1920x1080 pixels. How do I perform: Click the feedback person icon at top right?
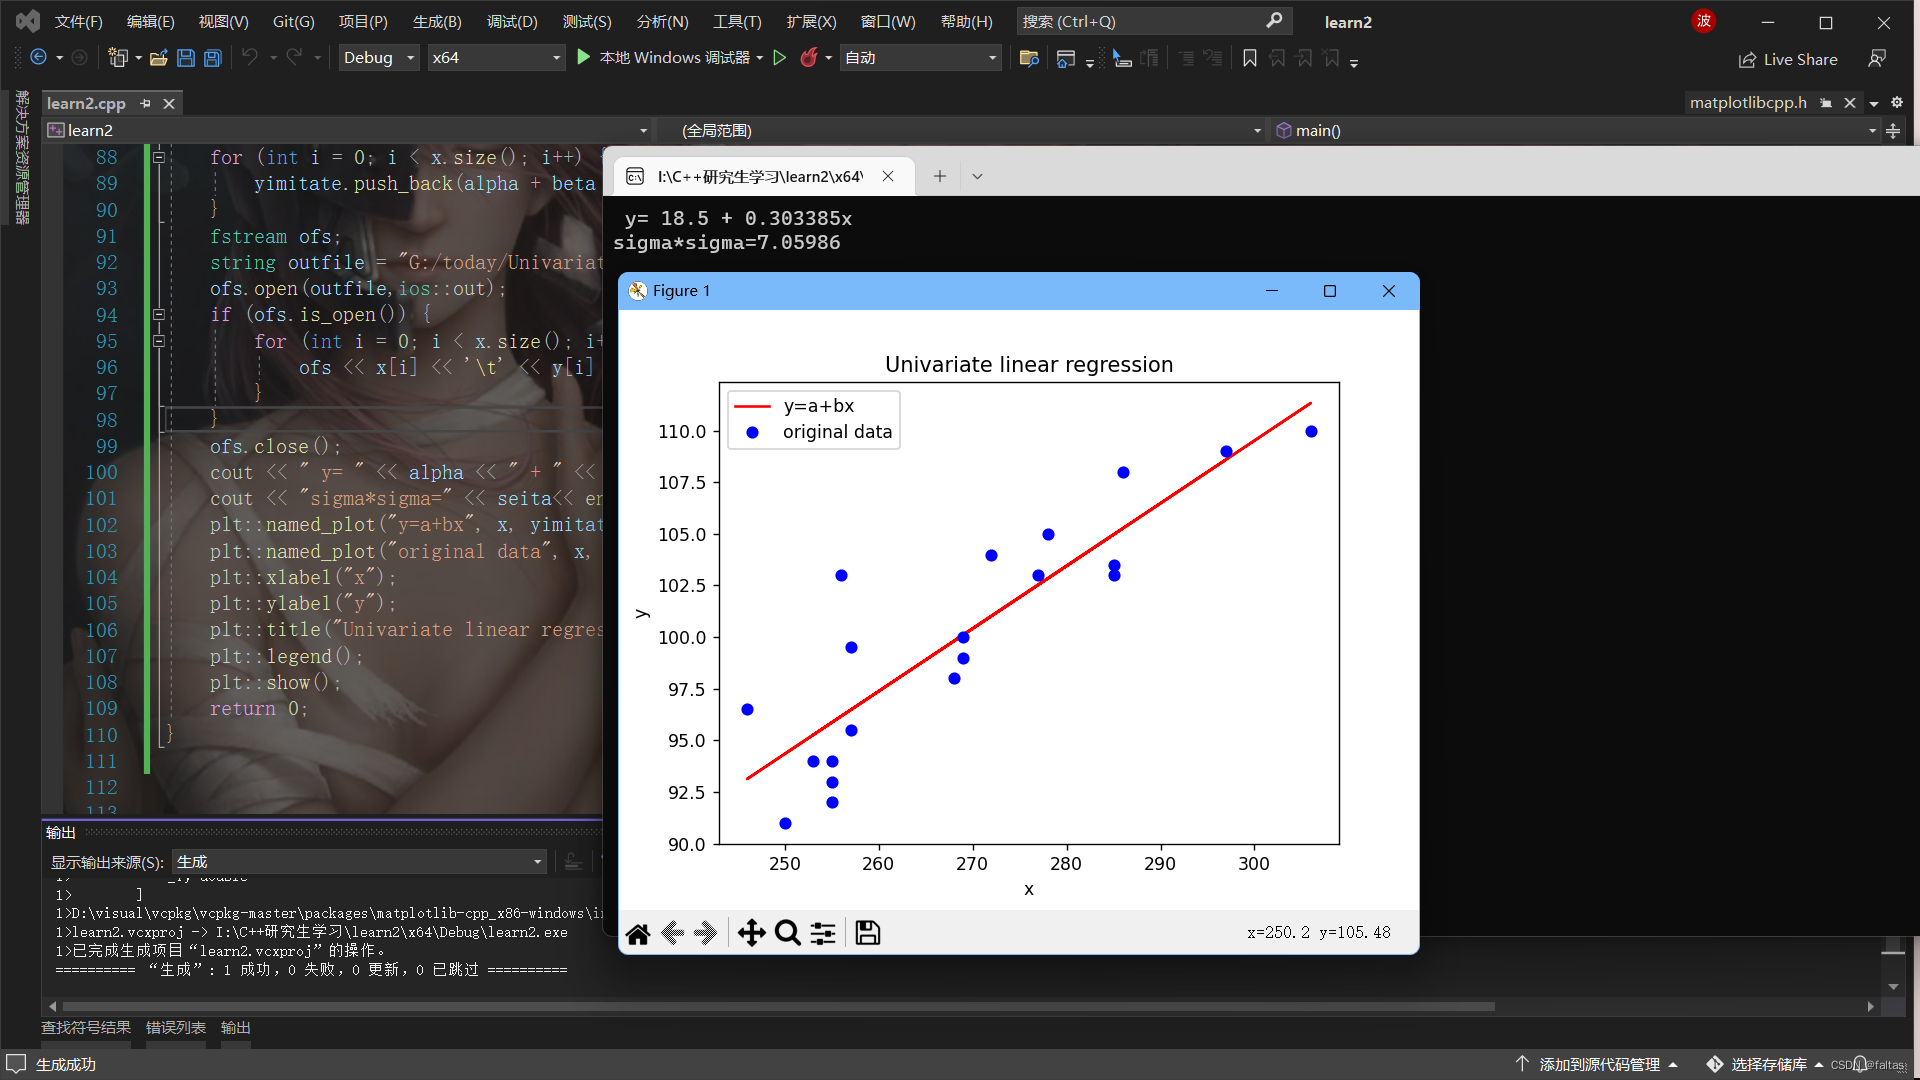[x=1877, y=59]
